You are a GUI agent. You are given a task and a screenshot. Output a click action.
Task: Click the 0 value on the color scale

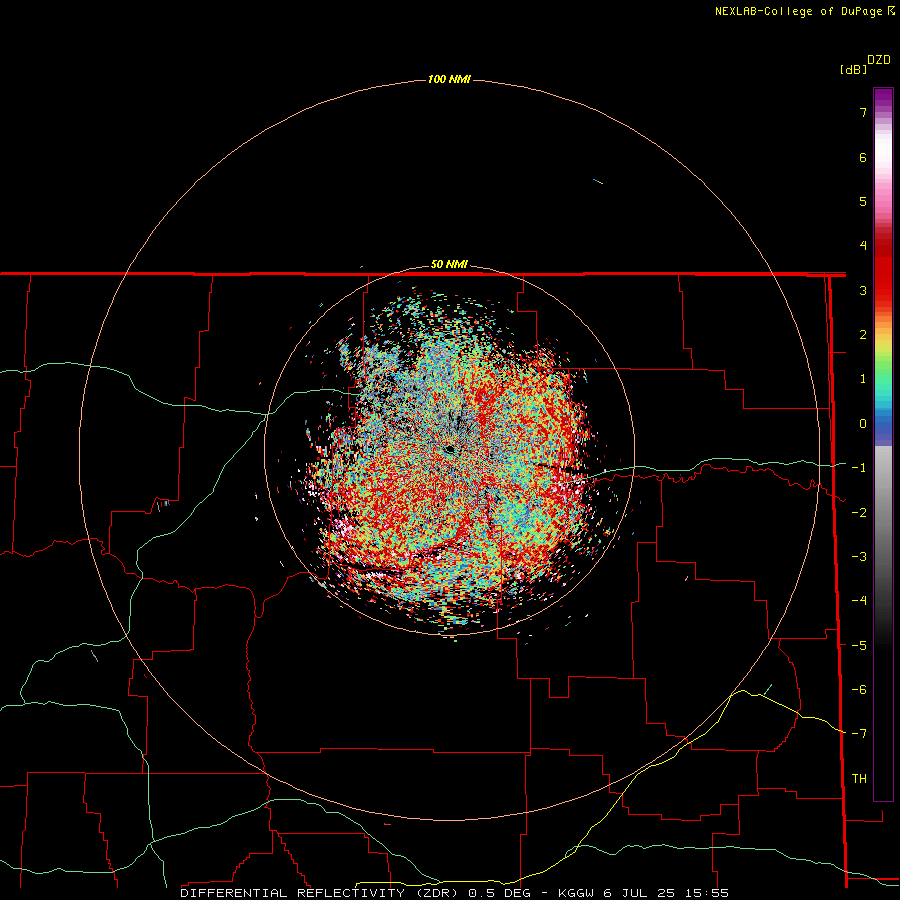pos(863,424)
